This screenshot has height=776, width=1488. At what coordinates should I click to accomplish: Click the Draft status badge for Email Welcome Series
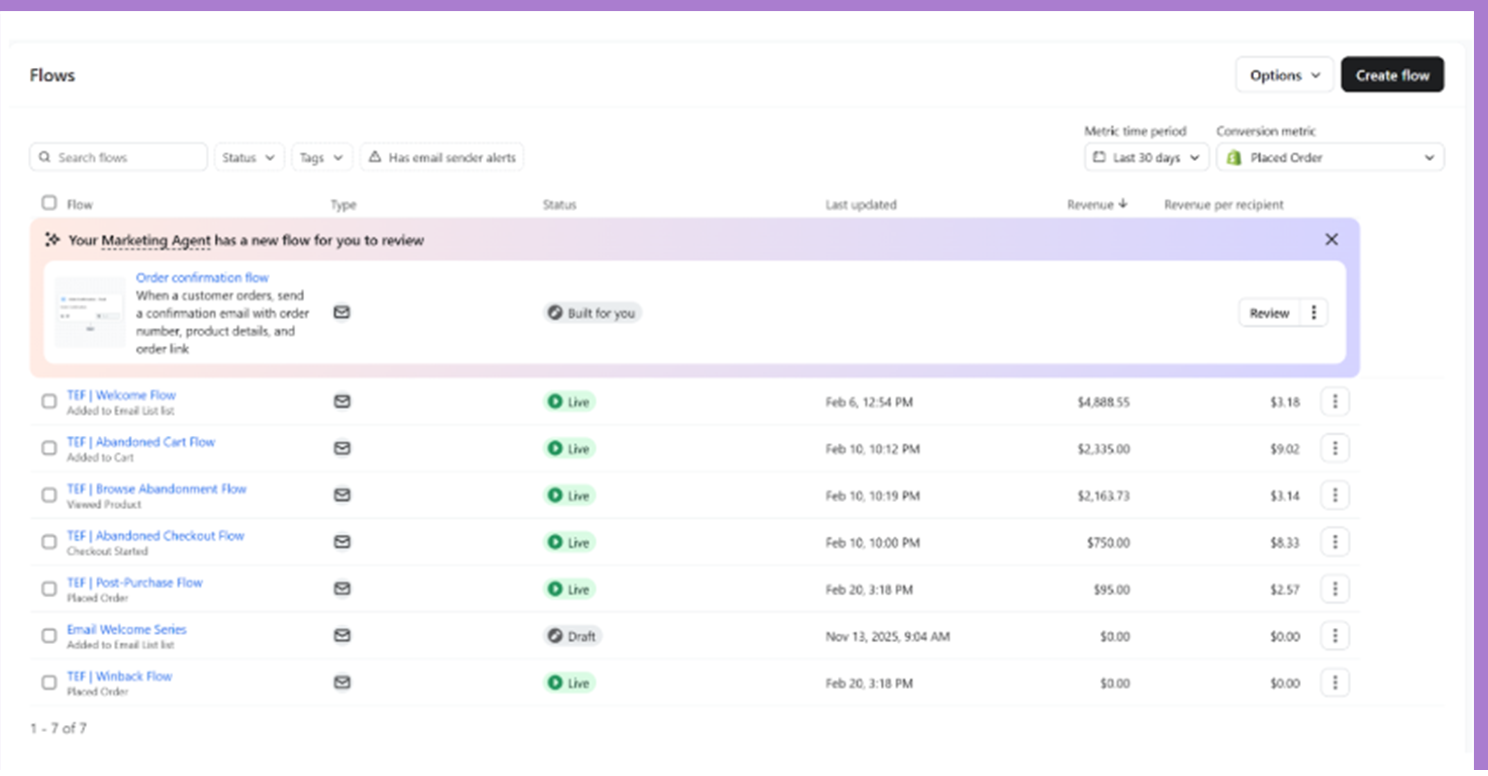(572, 636)
